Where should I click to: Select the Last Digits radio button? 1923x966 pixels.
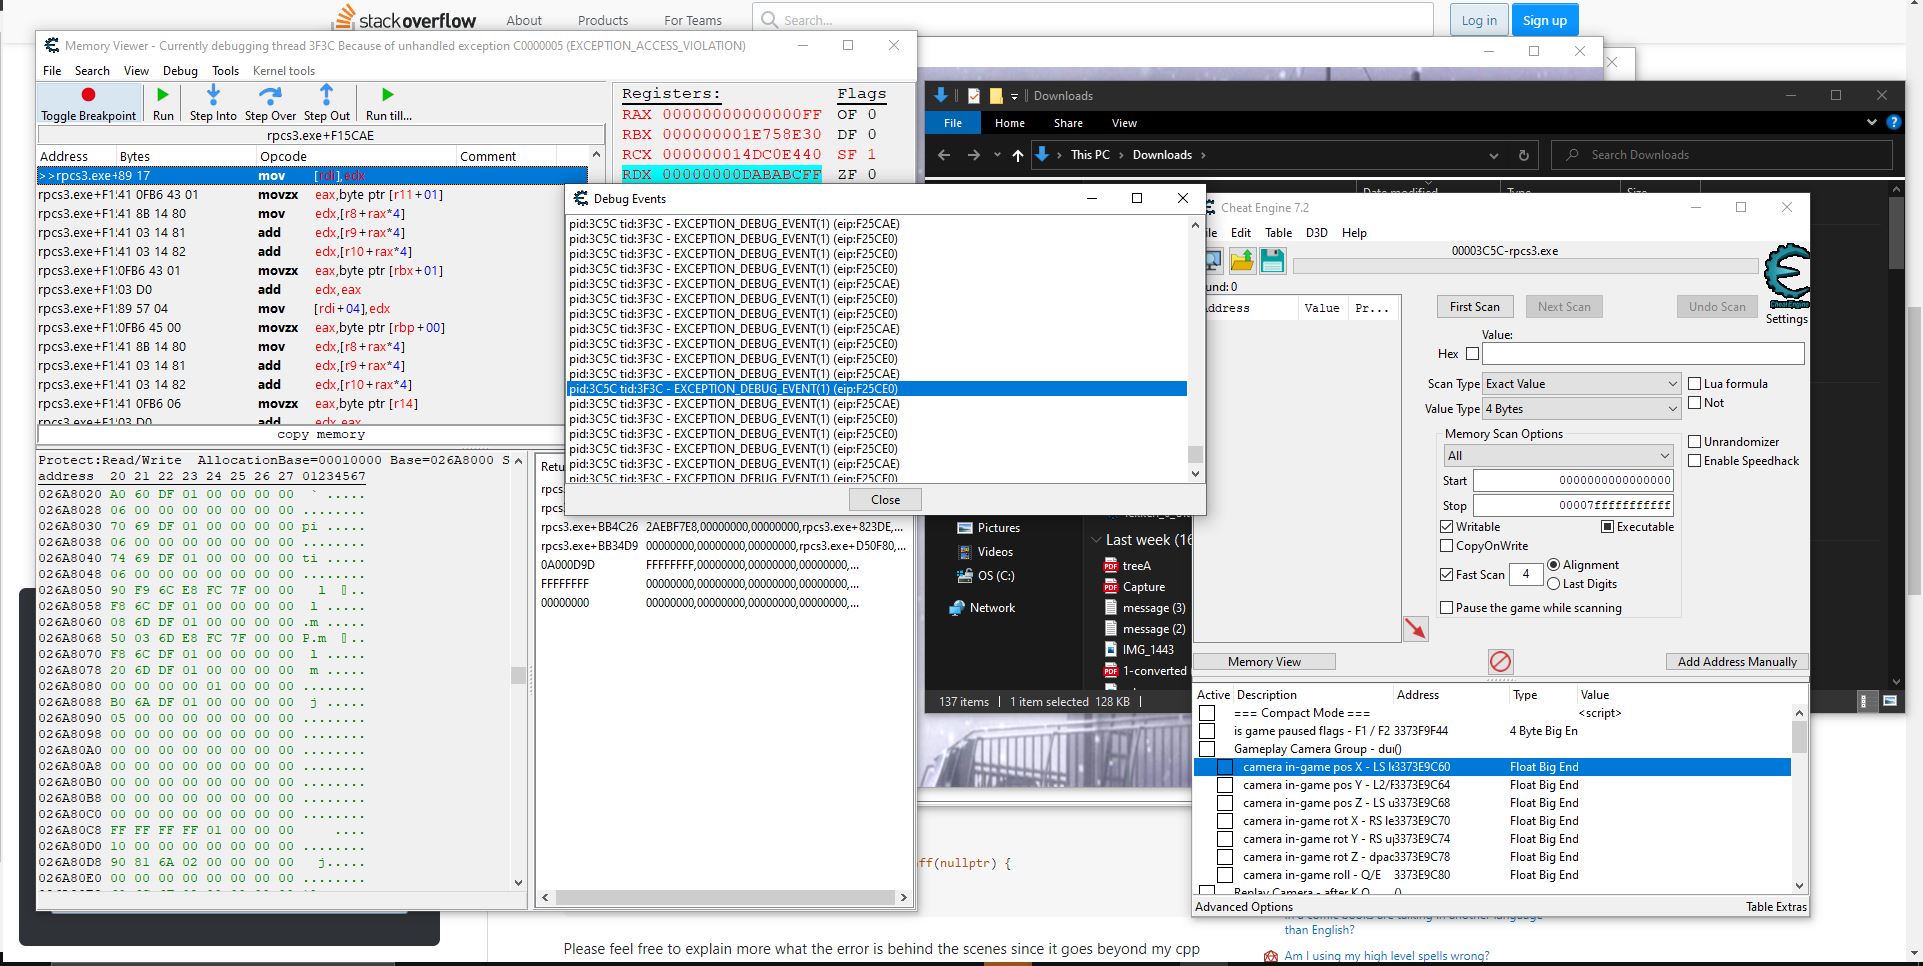click(1554, 584)
